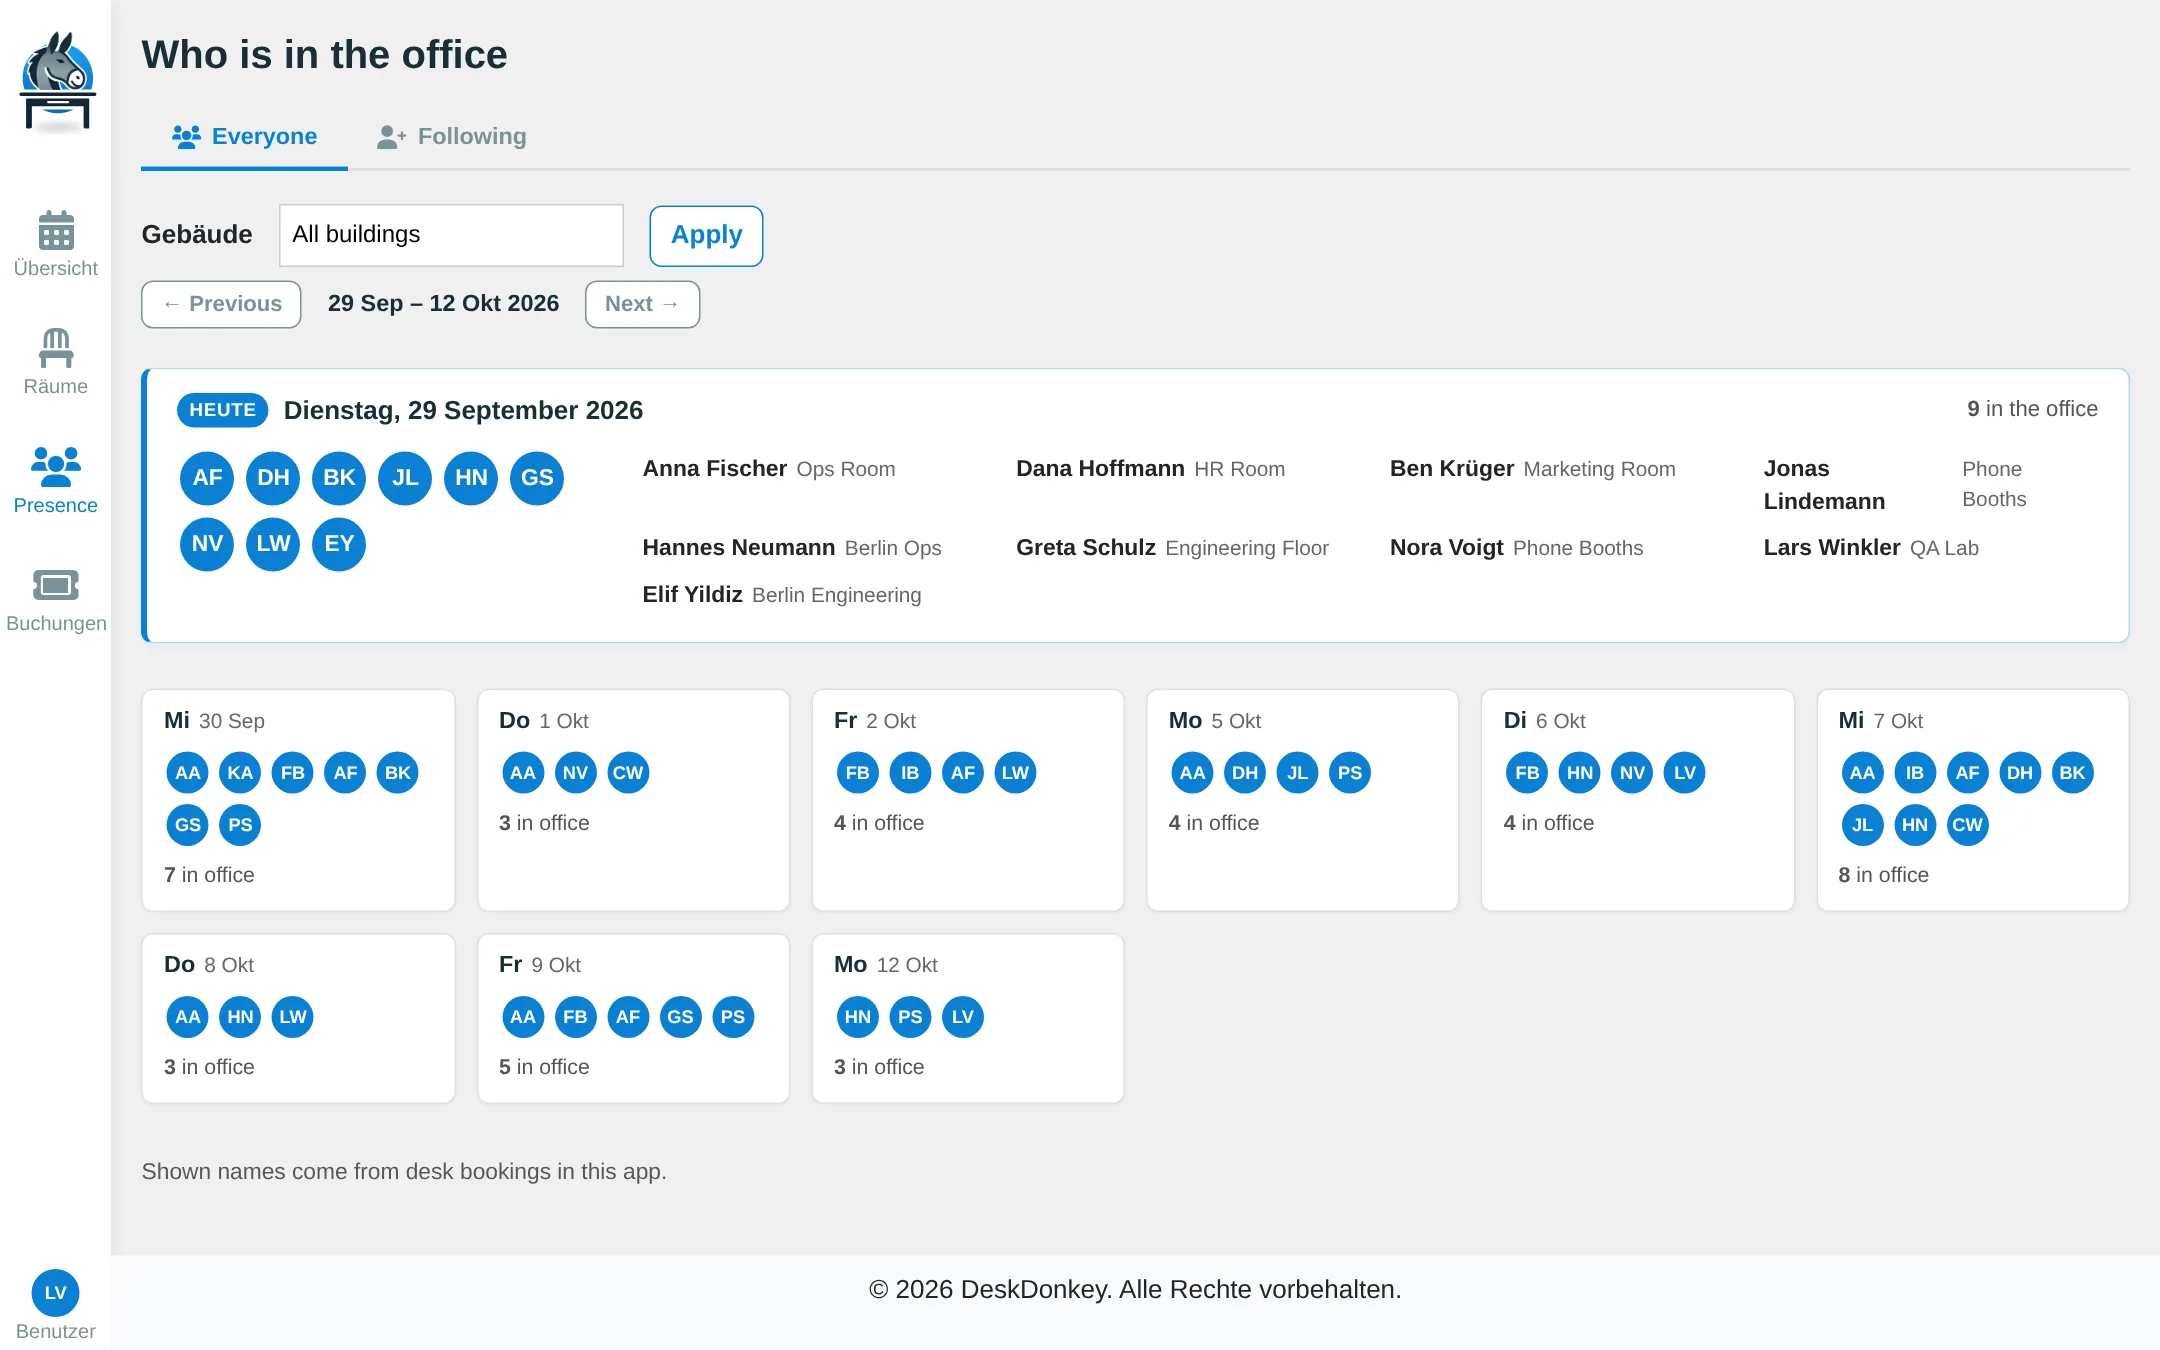The height and width of the screenshot is (1350, 2160).
Task: Go to Next date range
Action: point(642,304)
